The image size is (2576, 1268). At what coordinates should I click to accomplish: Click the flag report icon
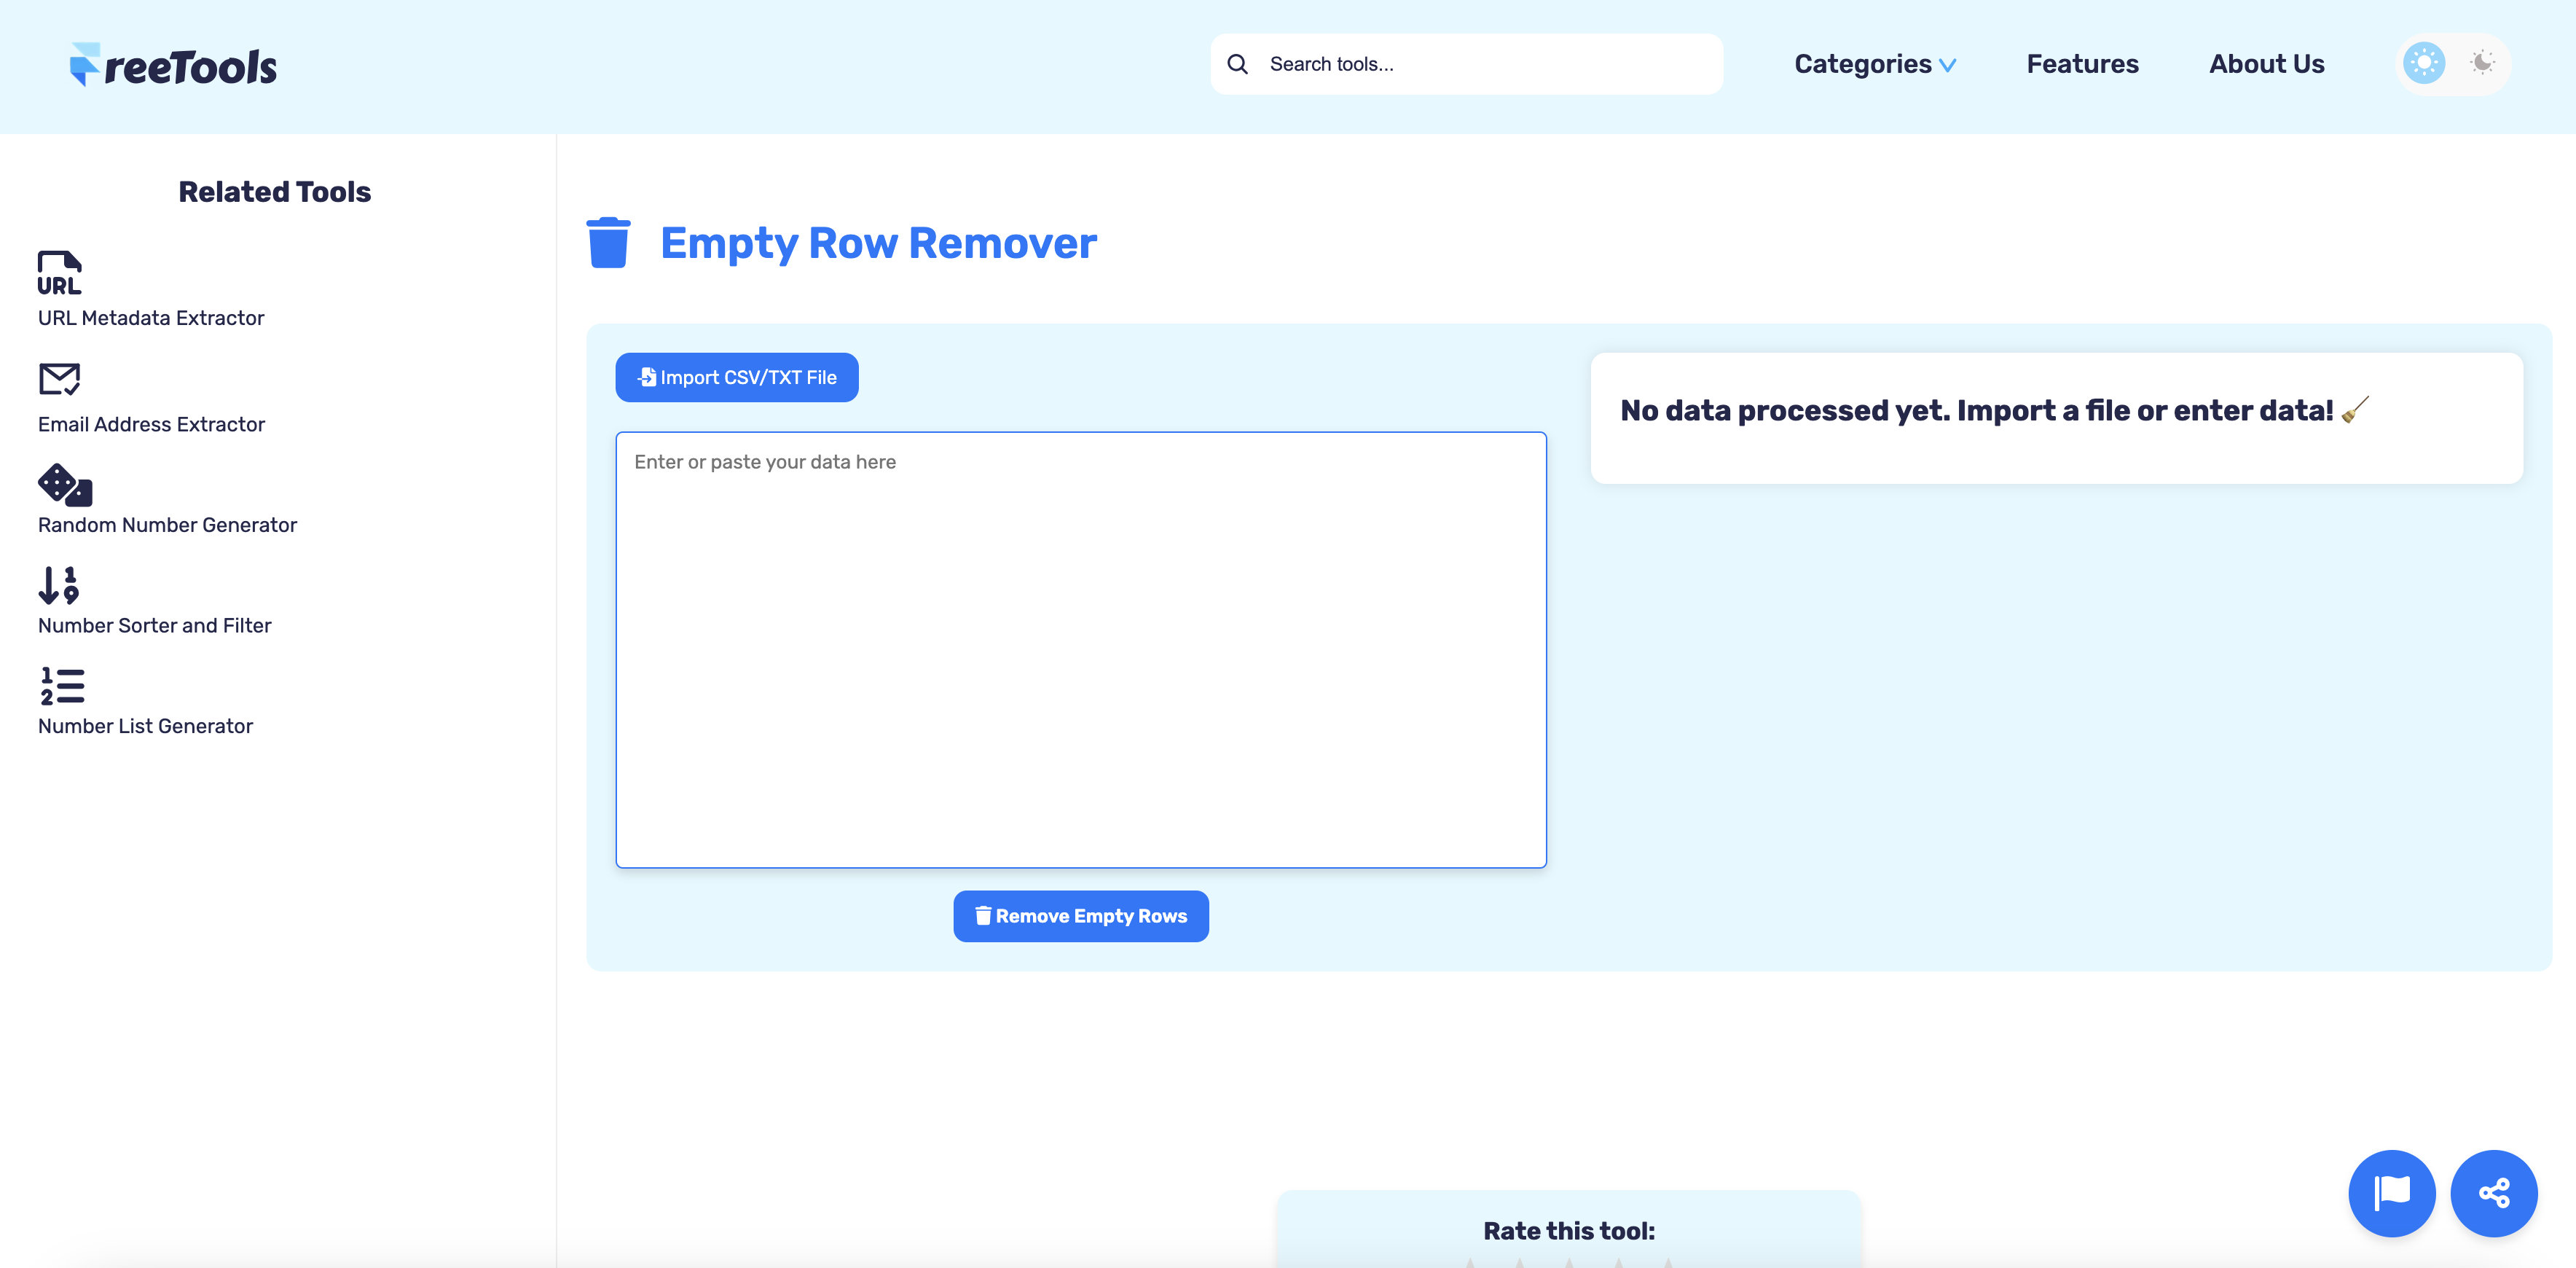coord(2392,1193)
